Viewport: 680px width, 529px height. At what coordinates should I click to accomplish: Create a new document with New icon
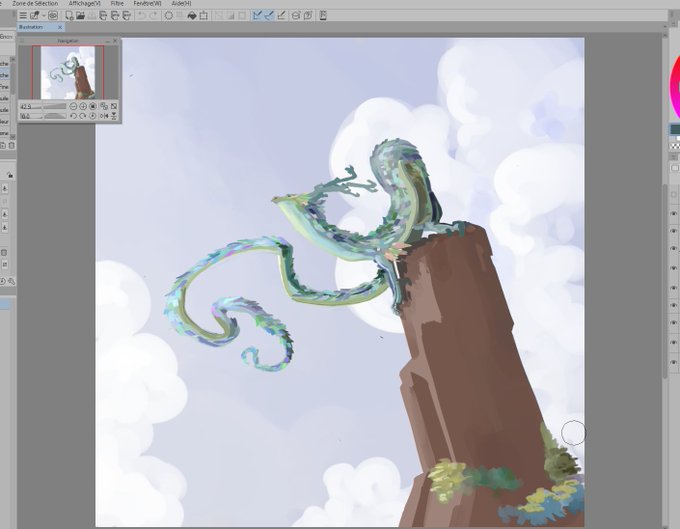(69, 16)
